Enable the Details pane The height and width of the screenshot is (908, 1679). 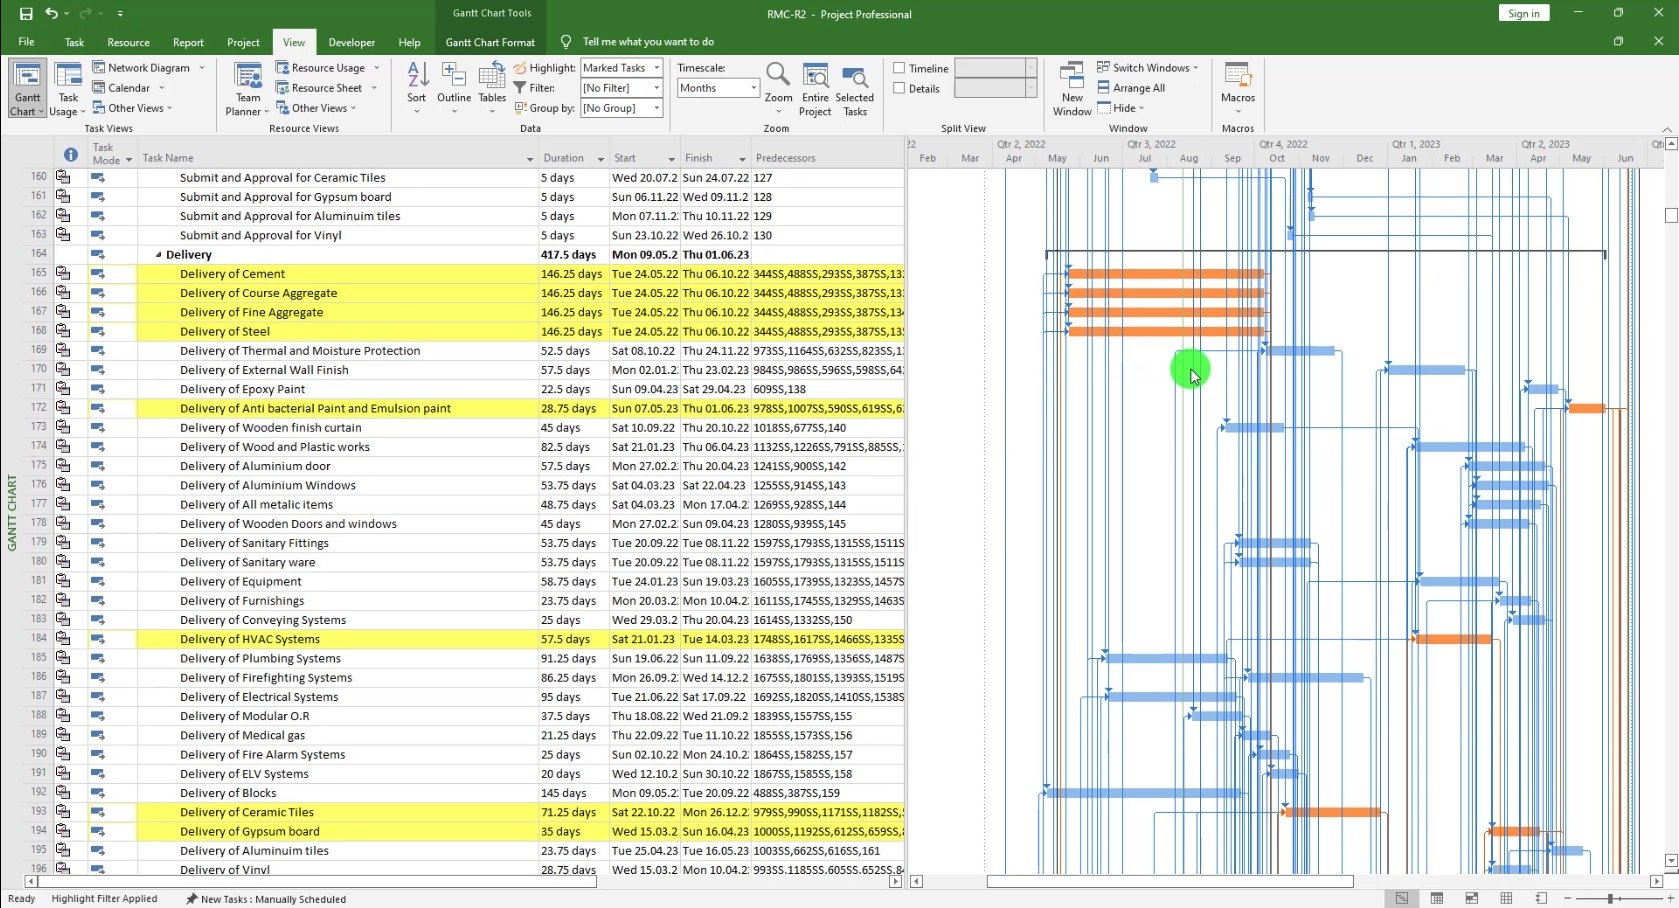pyautogui.click(x=900, y=88)
